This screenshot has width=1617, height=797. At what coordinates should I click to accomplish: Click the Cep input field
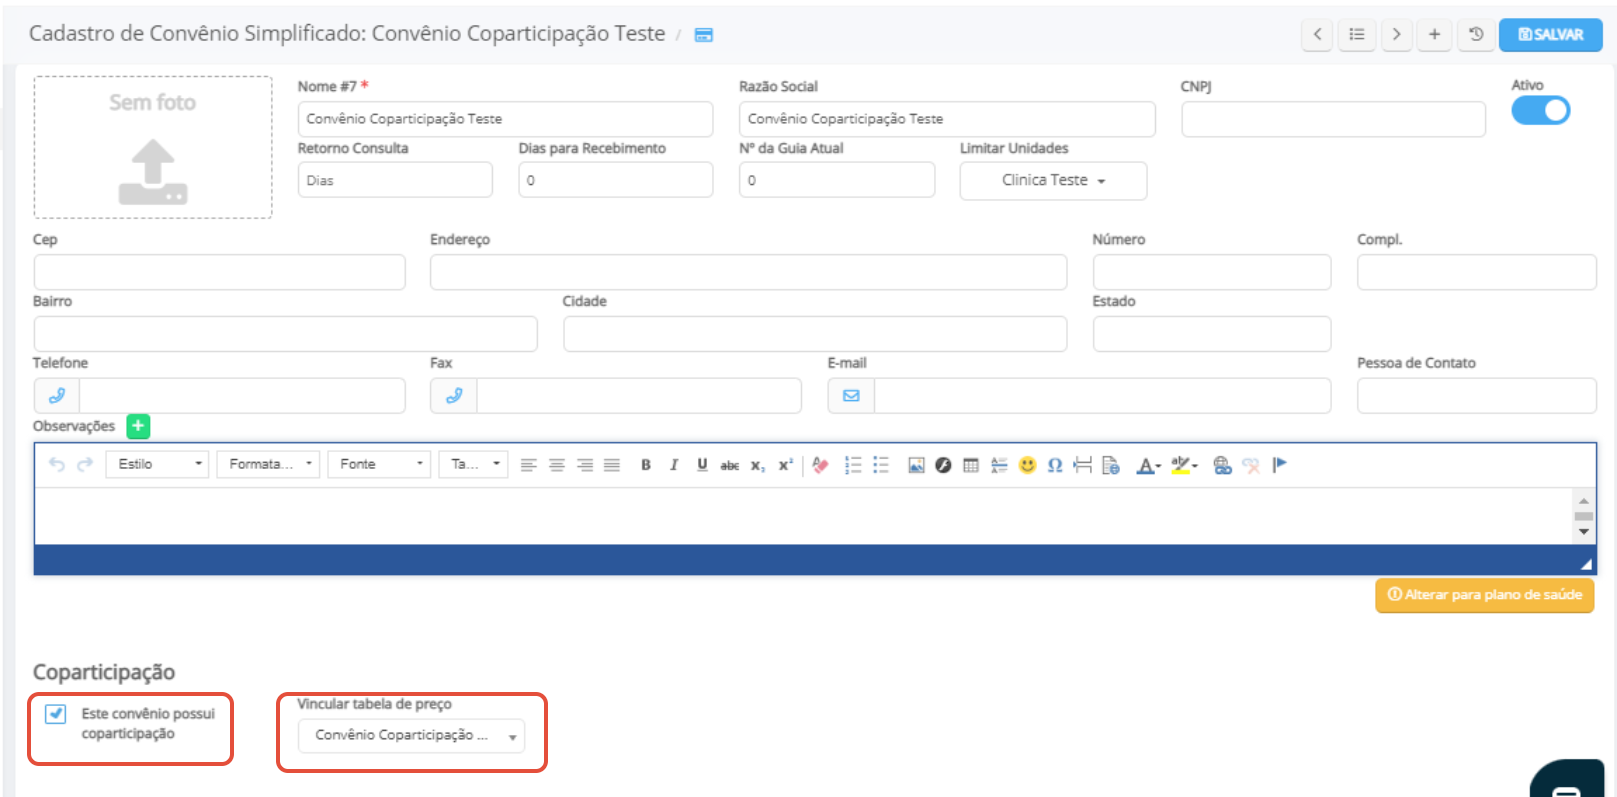pyautogui.click(x=219, y=272)
